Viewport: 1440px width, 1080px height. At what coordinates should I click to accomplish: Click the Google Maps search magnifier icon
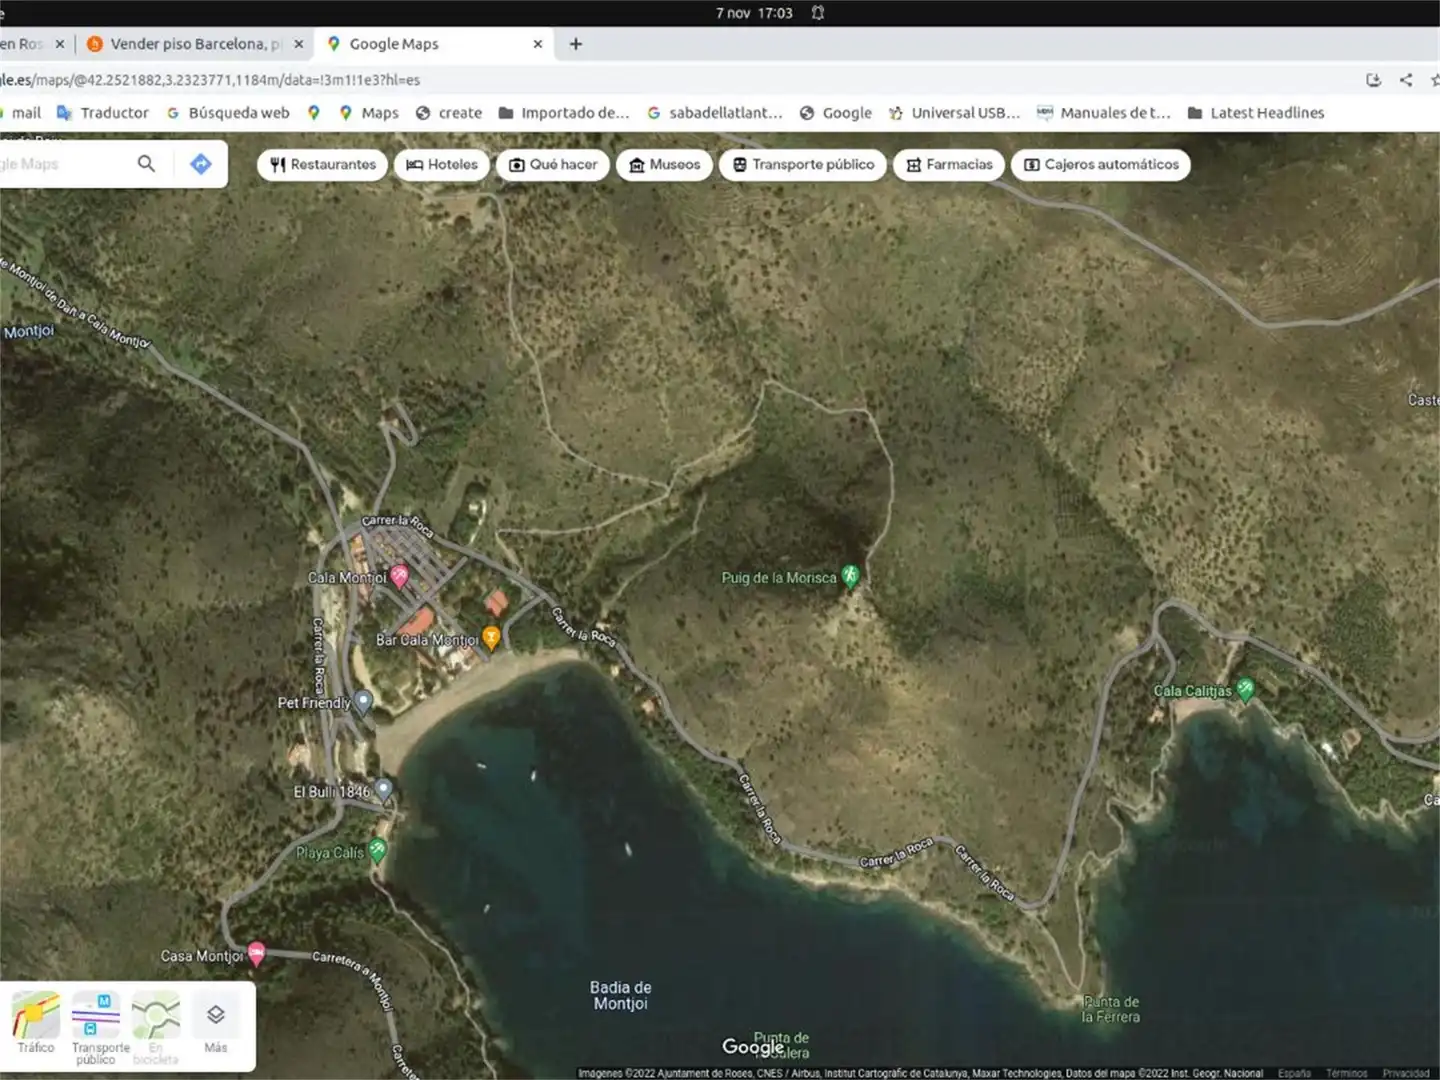click(146, 163)
